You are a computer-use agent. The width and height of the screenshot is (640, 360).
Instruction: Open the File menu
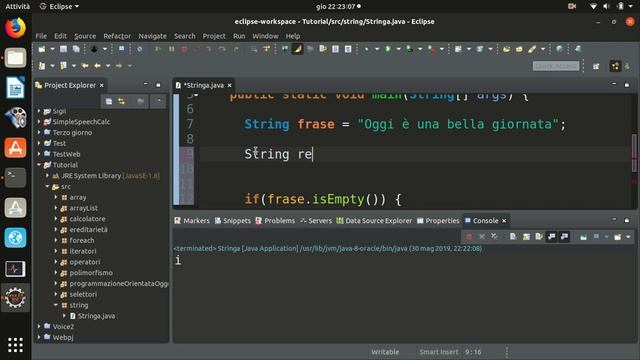(x=41, y=36)
